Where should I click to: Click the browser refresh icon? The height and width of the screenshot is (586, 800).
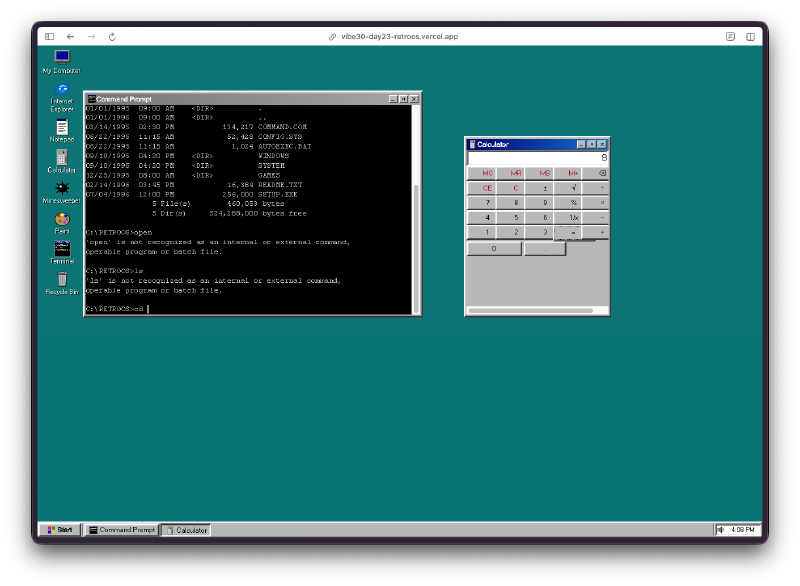(x=110, y=35)
